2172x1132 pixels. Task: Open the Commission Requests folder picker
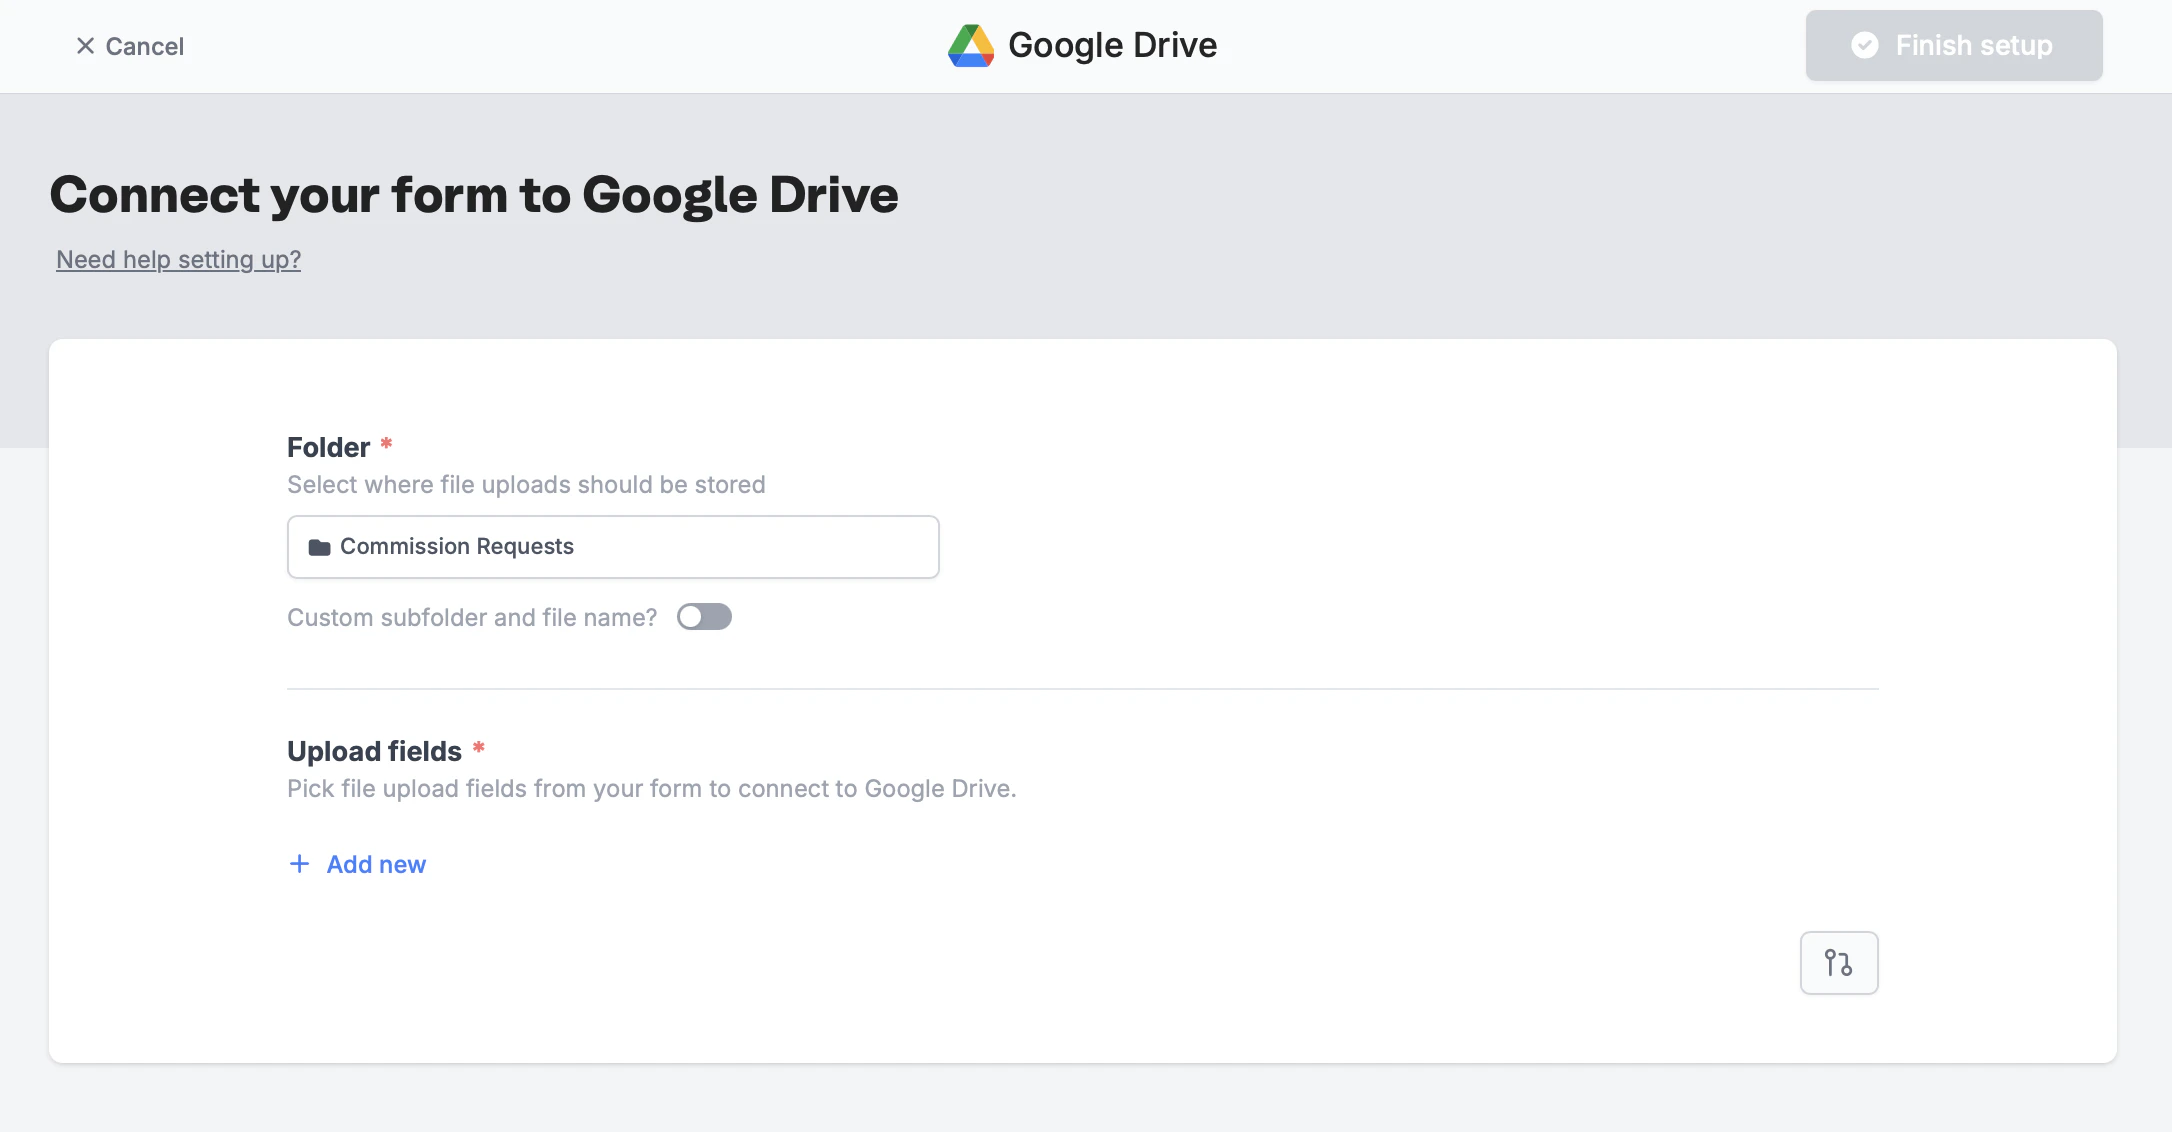612,546
